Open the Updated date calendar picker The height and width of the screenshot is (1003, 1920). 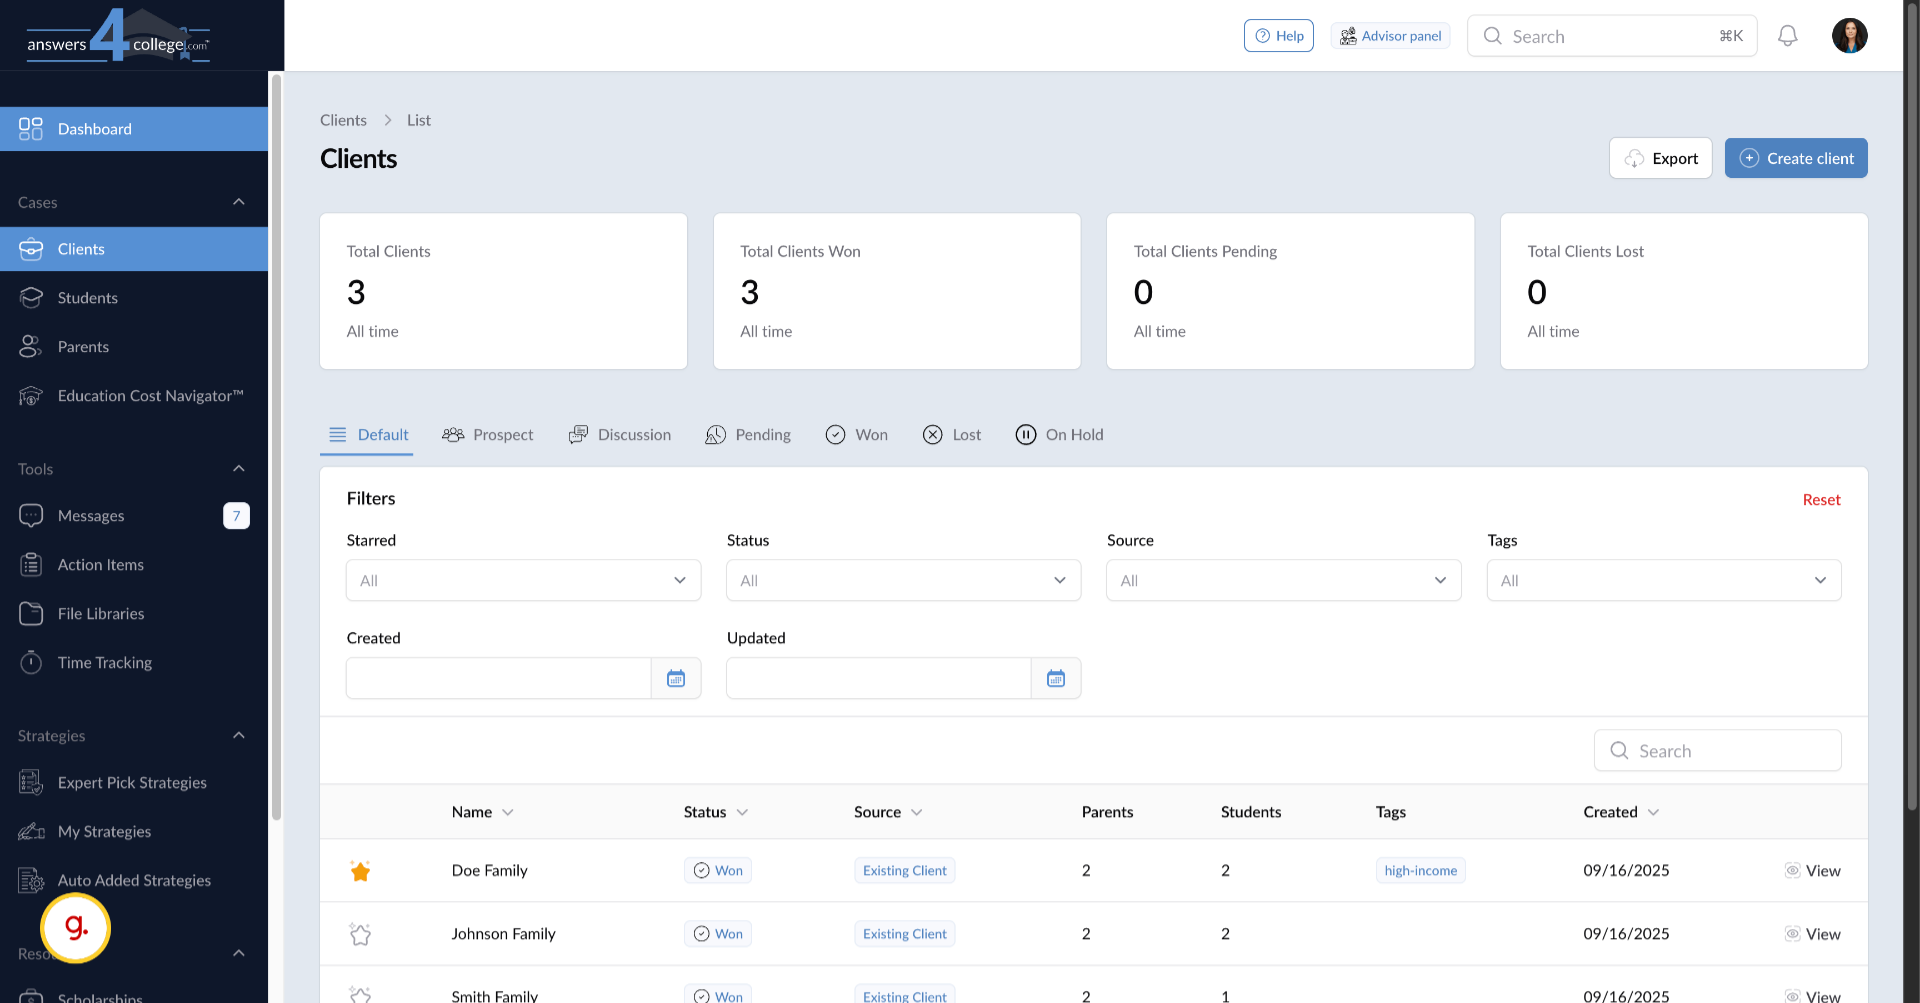tap(1056, 679)
